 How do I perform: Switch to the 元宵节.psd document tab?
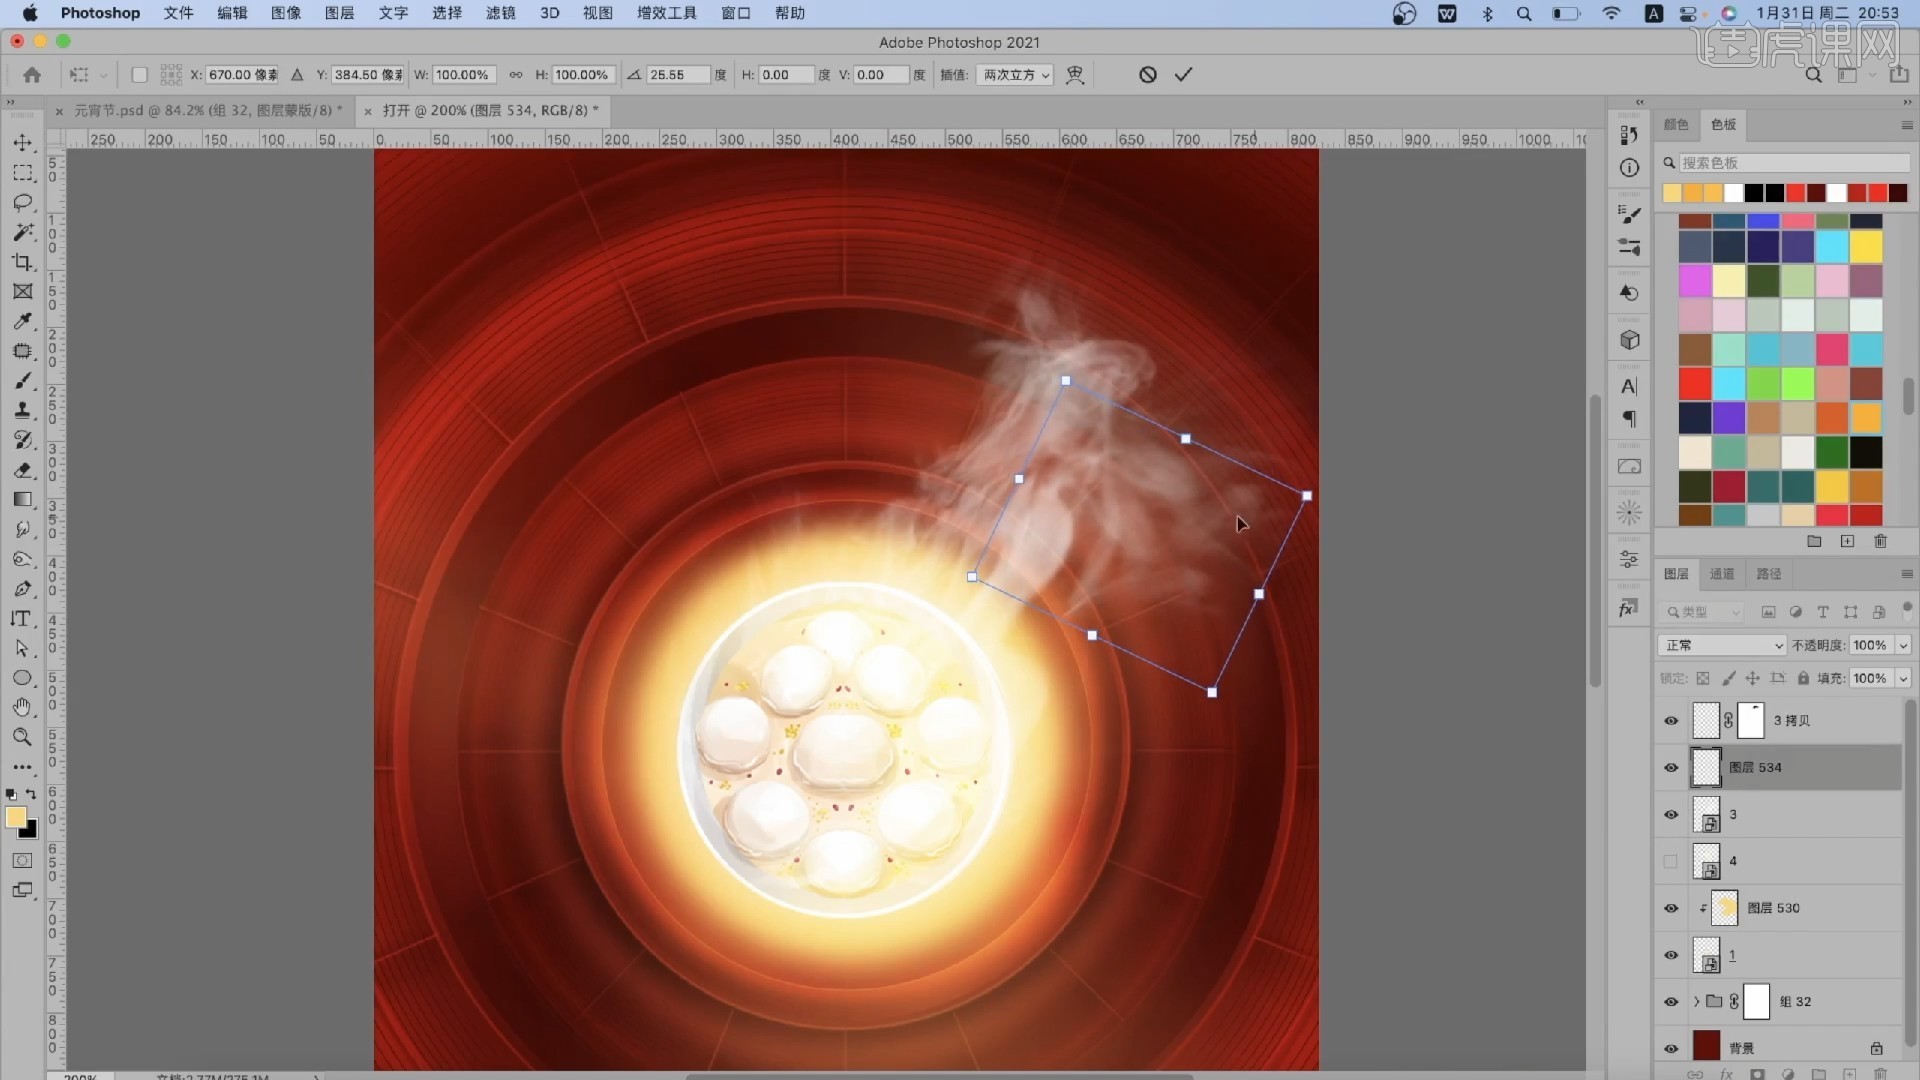pos(208,110)
